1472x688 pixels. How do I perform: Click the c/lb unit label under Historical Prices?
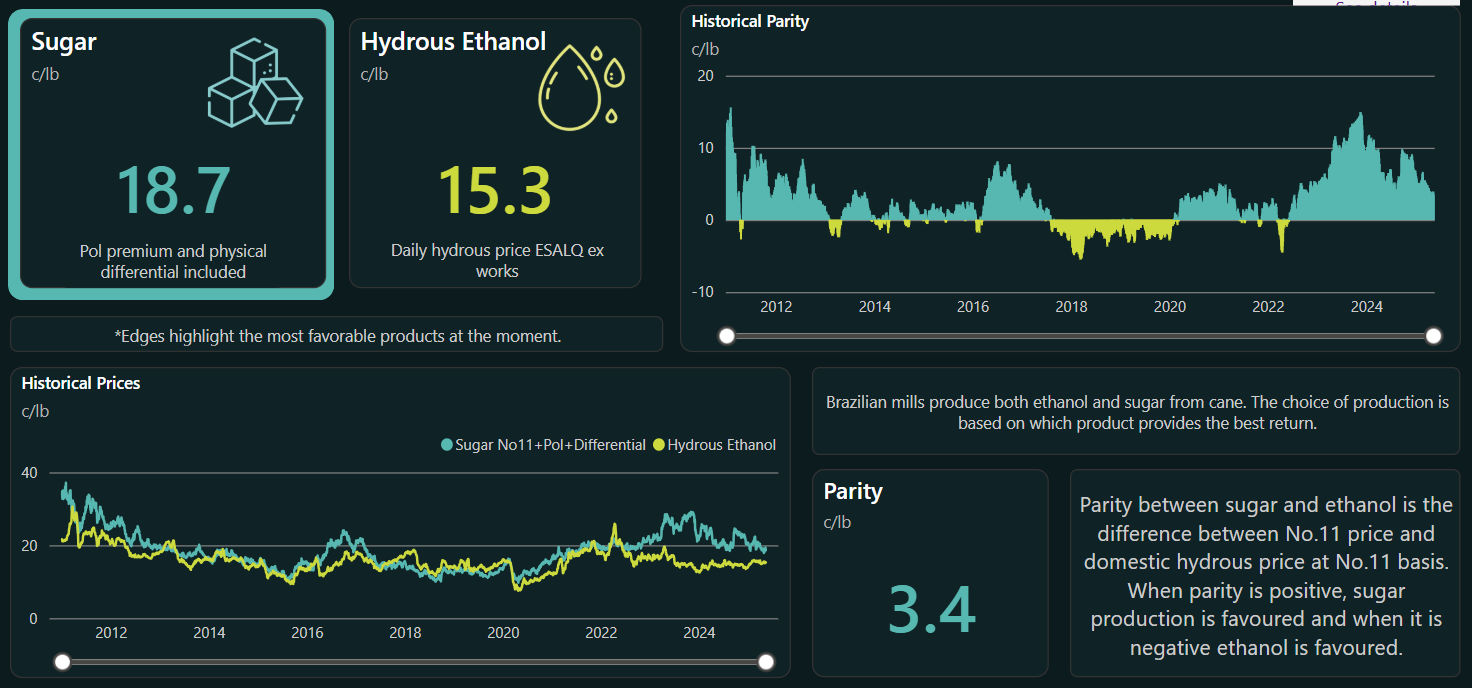click(x=36, y=411)
